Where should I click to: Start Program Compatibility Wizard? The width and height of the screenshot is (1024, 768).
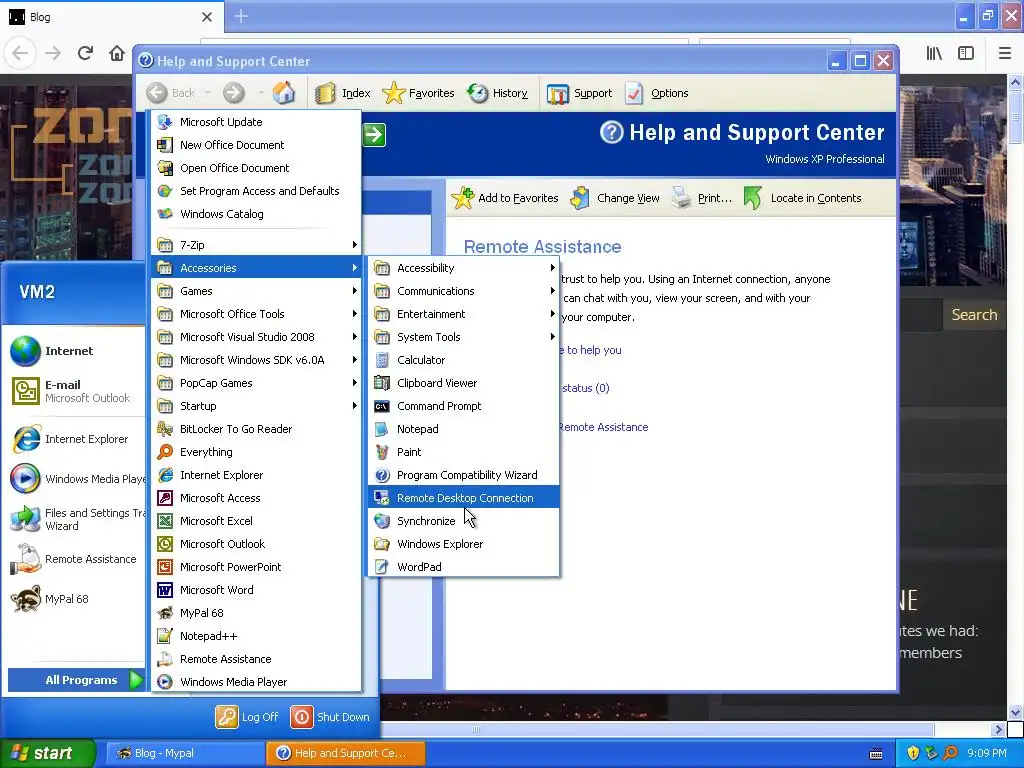464,475
